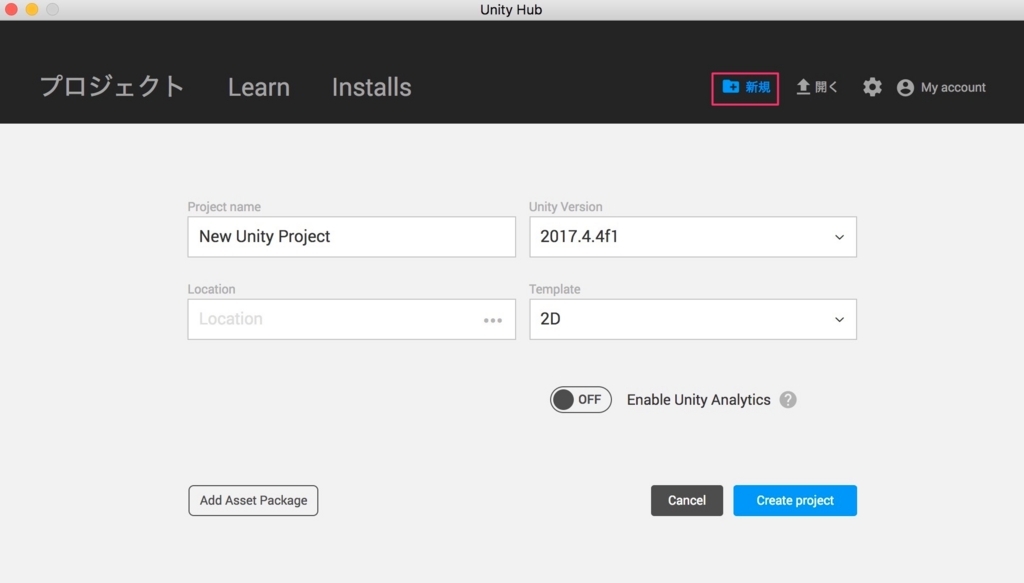Click the My account avatar icon
The height and width of the screenshot is (583, 1024).
point(905,87)
